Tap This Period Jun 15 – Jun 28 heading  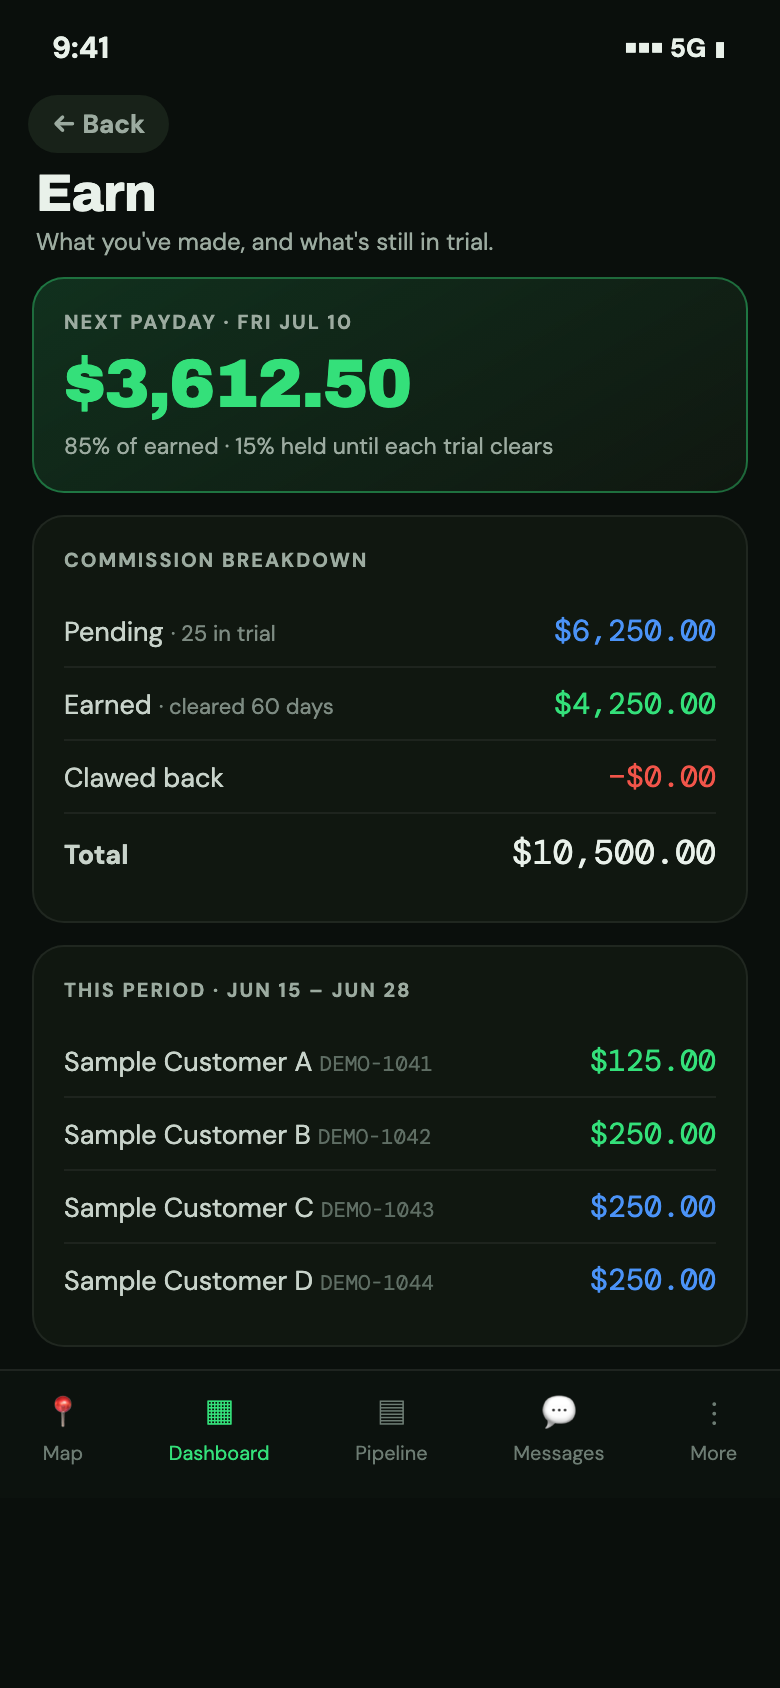[x=237, y=990]
